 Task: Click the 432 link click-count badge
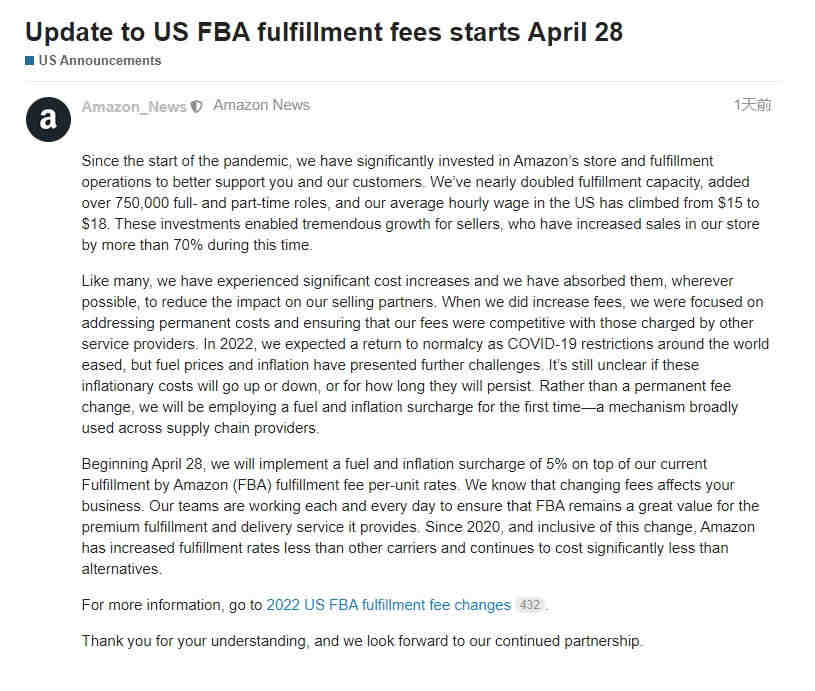(x=530, y=605)
